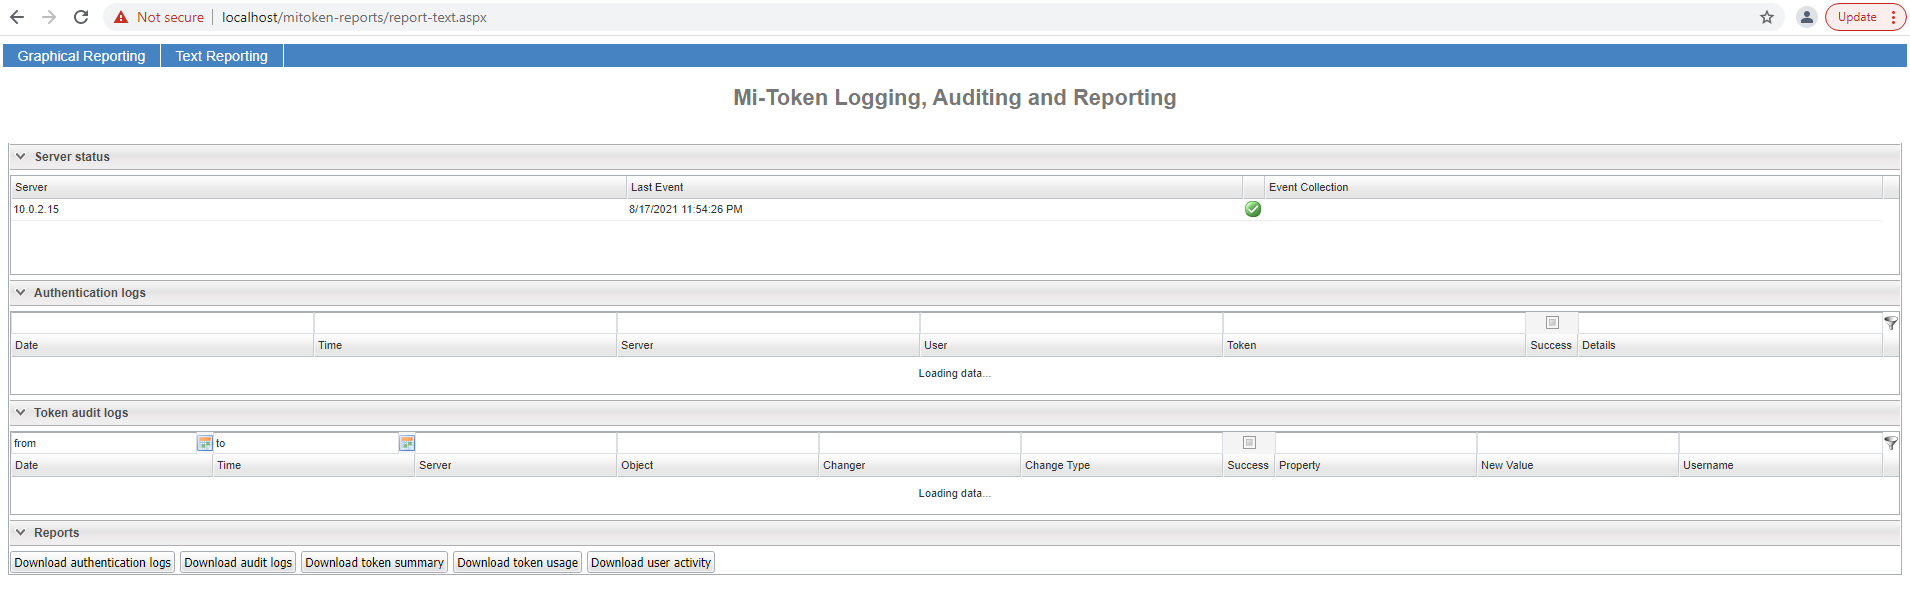Sort Token audit logs by Property column
The width and height of the screenshot is (1910, 605).
[x=1376, y=465]
